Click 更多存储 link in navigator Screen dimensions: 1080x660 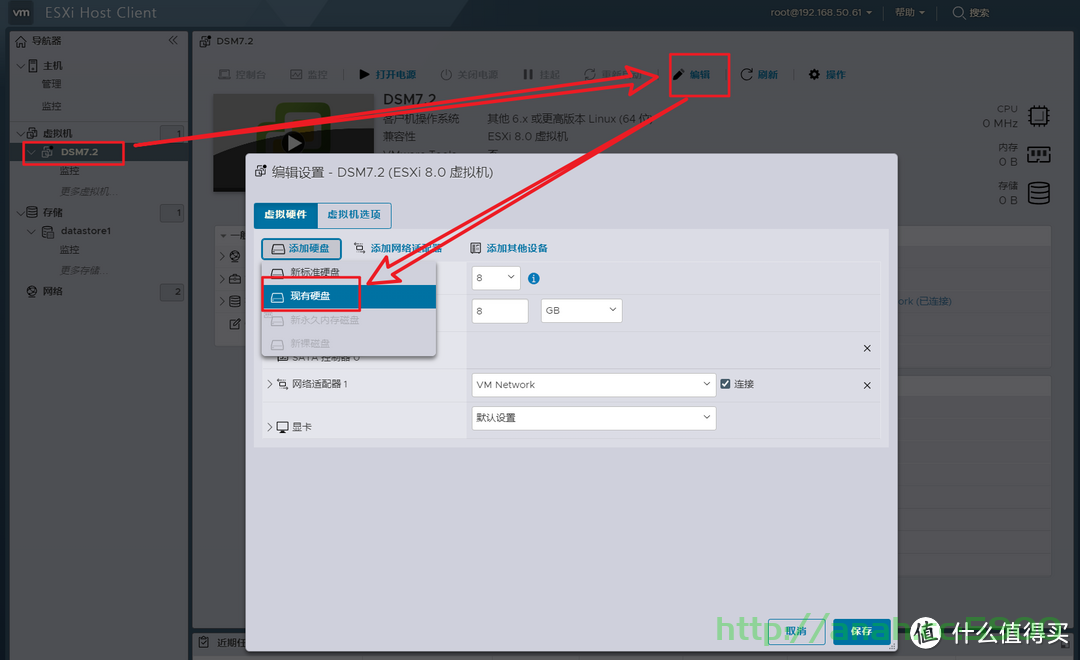(83, 270)
